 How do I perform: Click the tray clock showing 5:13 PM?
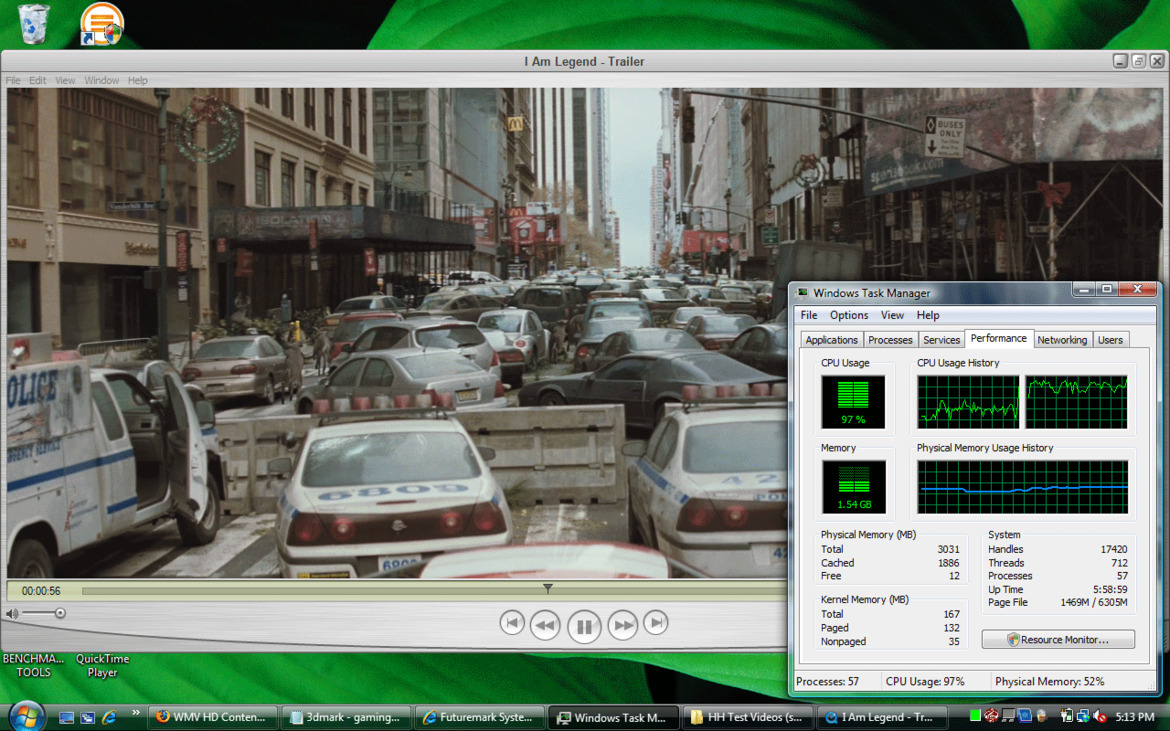coord(1134,717)
